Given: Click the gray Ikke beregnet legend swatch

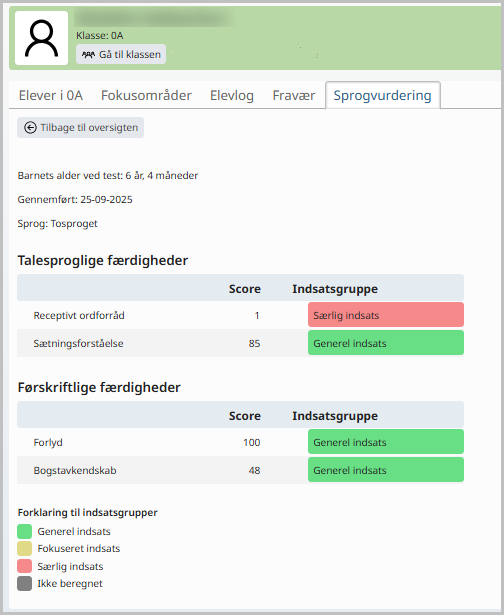Looking at the screenshot, I should pos(24,584).
